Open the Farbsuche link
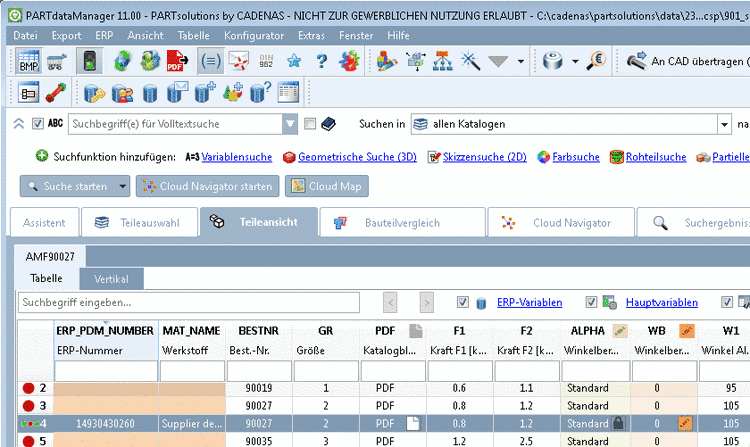 576,157
